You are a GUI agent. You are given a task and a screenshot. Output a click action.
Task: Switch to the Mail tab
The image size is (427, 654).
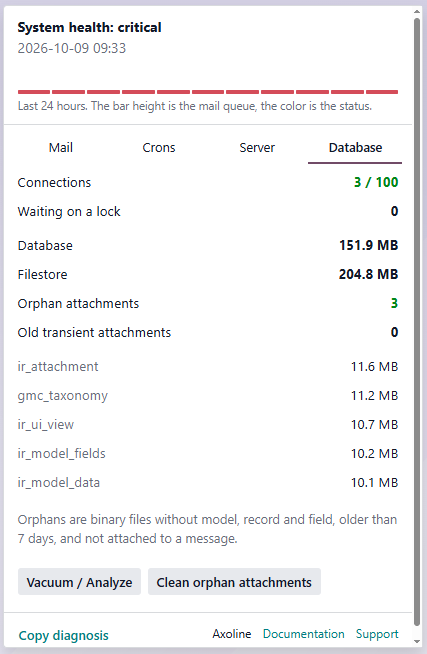coord(61,148)
